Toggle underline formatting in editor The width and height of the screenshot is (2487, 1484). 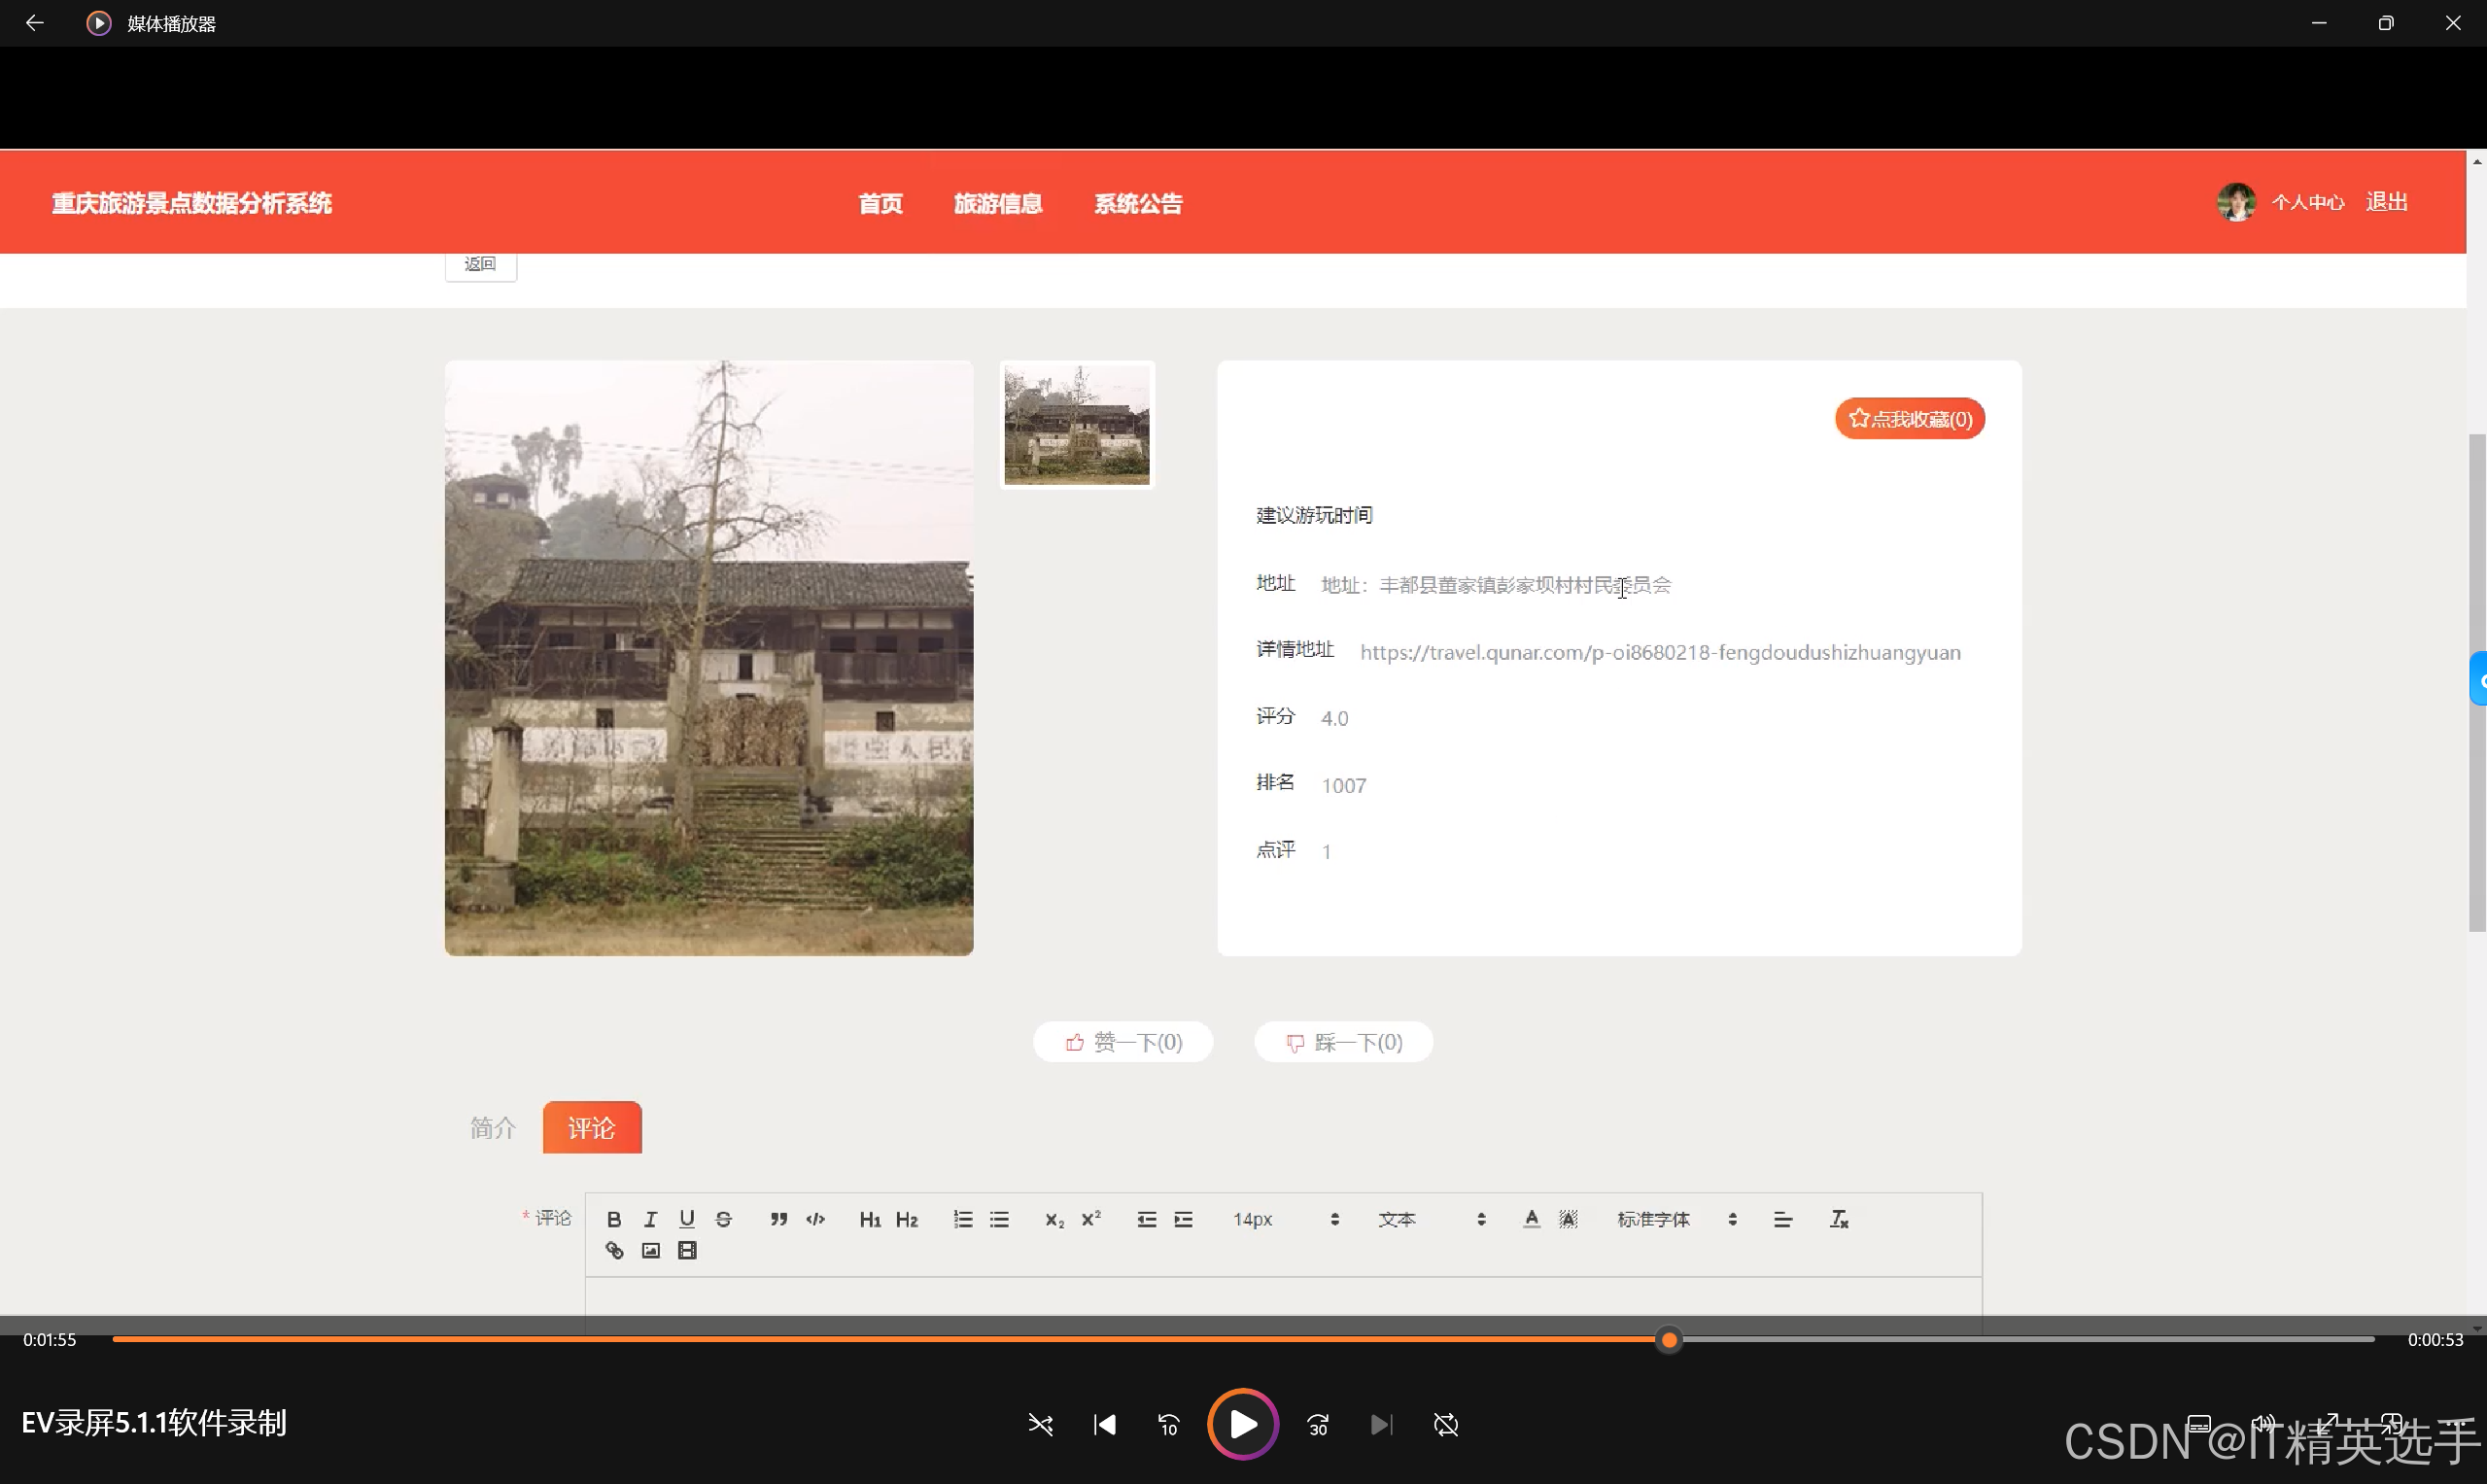(686, 1219)
